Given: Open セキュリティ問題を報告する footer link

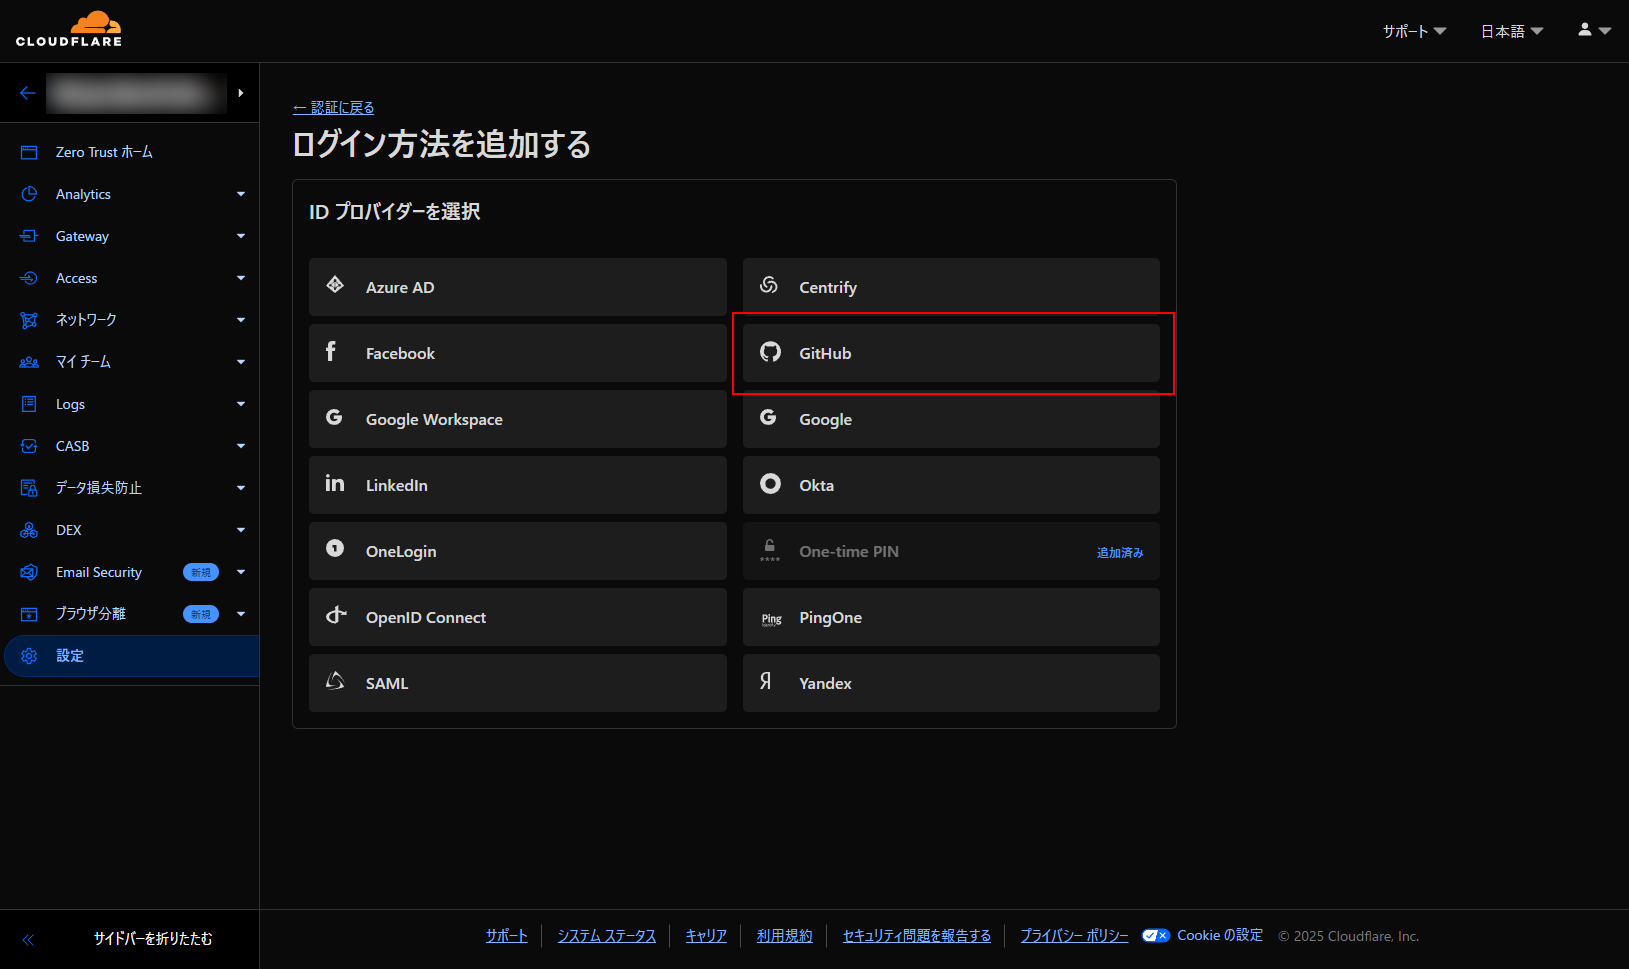Looking at the screenshot, I should pos(917,936).
